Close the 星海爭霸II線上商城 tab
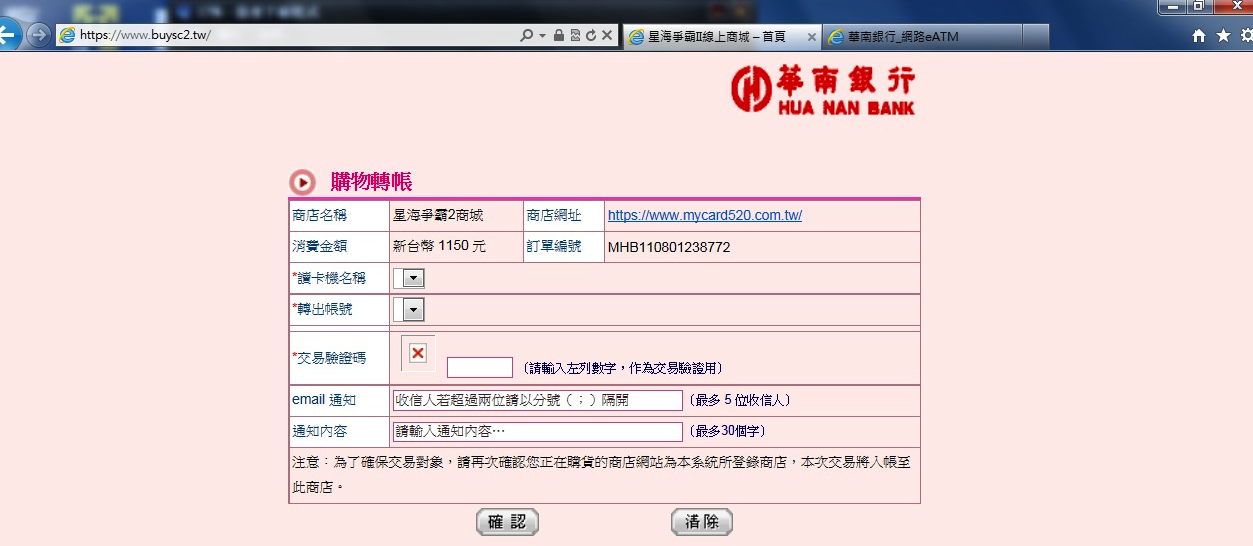 pyautogui.click(x=811, y=37)
